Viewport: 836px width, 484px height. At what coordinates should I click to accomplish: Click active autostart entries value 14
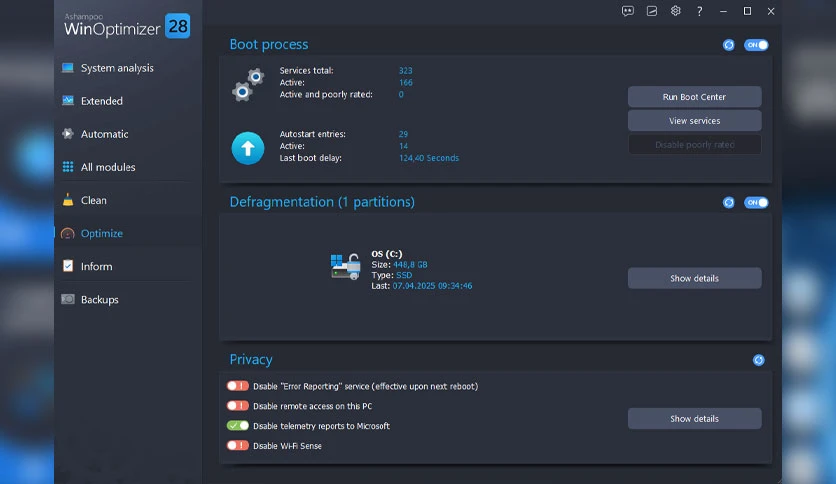(403, 146)
